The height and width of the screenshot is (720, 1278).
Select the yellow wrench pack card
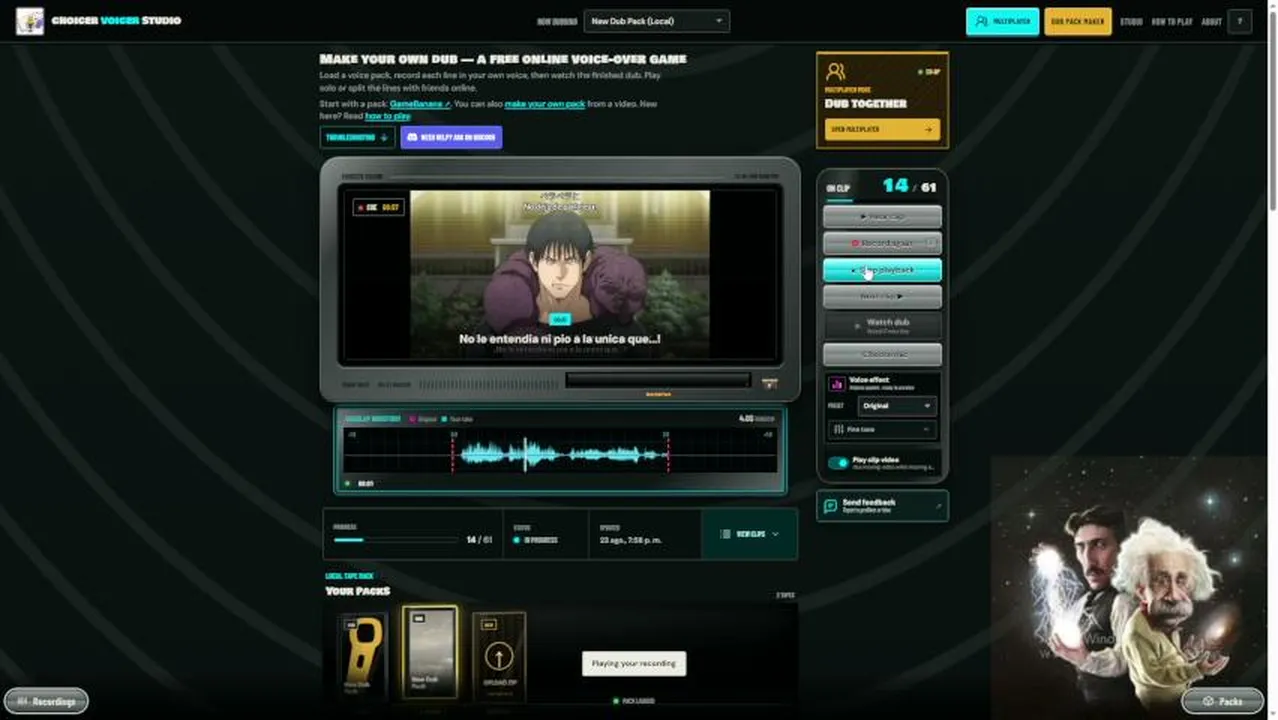coord(362,656)
